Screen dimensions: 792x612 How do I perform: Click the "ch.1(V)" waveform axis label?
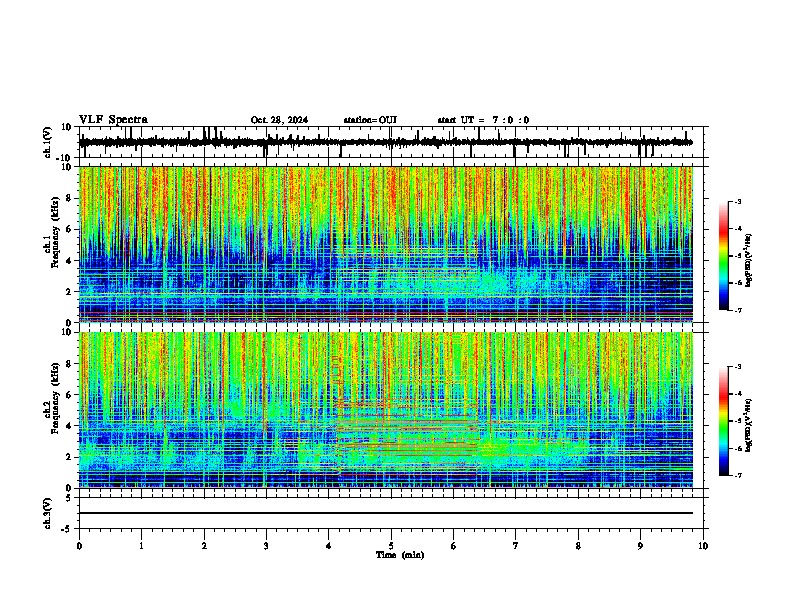pos(48,142)
